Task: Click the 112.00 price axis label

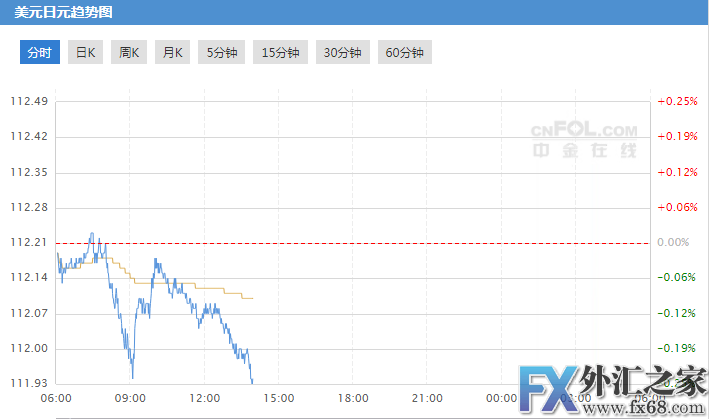Action: [28, 348]
